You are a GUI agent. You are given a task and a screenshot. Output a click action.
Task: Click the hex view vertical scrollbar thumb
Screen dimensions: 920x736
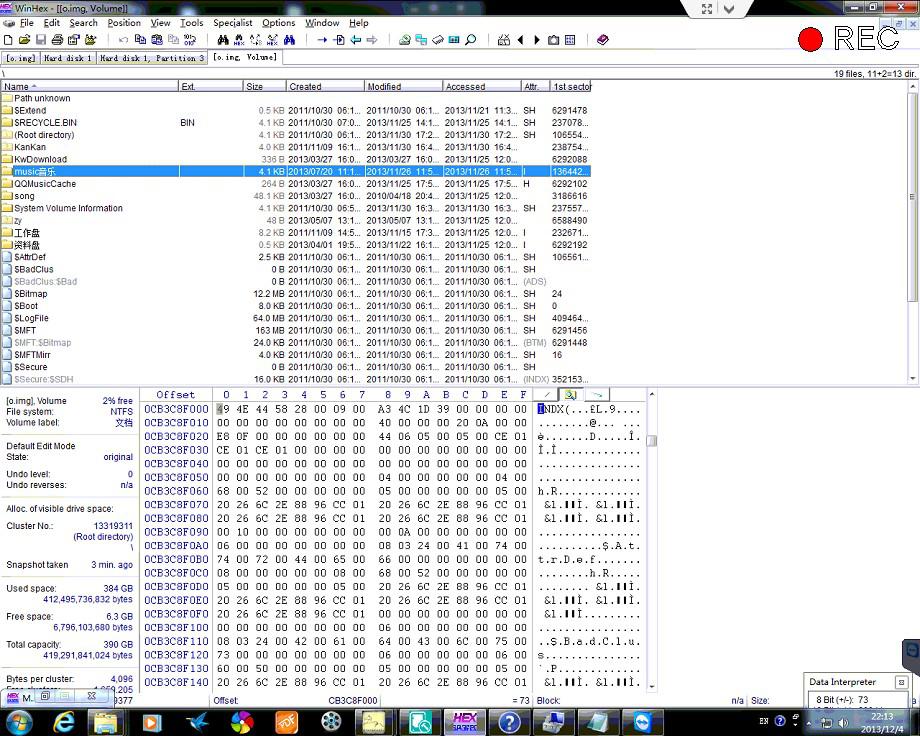651,440
